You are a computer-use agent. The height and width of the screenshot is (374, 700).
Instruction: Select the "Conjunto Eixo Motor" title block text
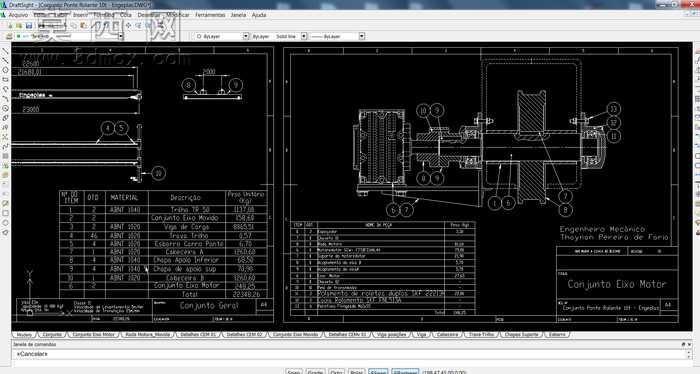[617, 284]
